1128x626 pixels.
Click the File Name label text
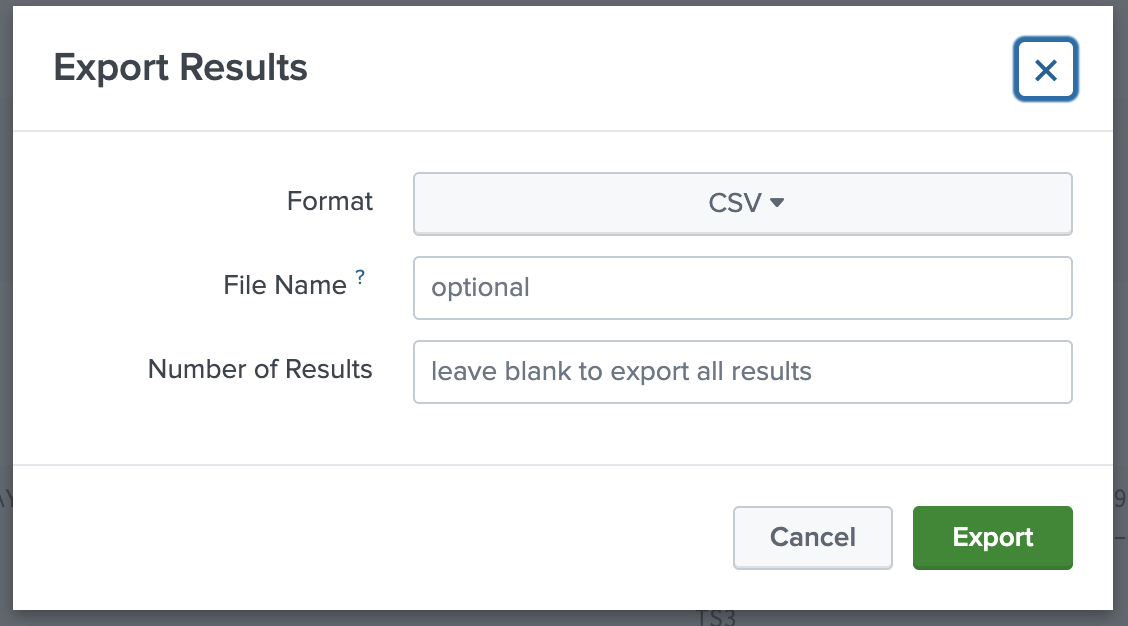(x=285, y=285)
